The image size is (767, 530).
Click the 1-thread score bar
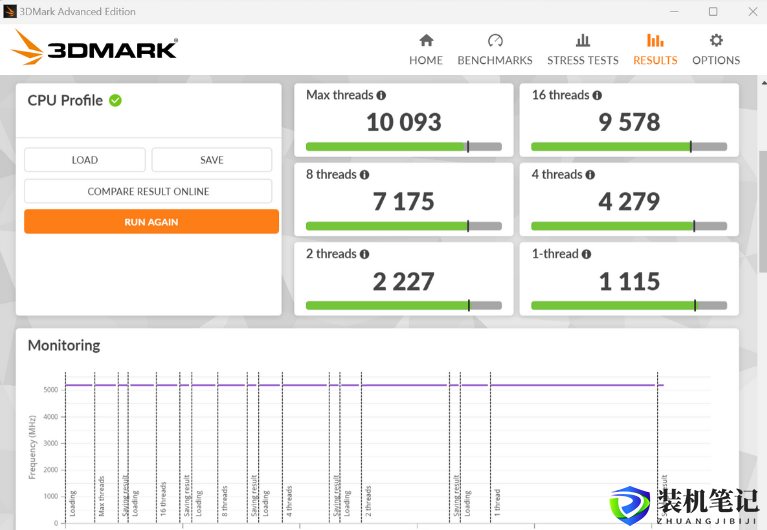(629, 305)
